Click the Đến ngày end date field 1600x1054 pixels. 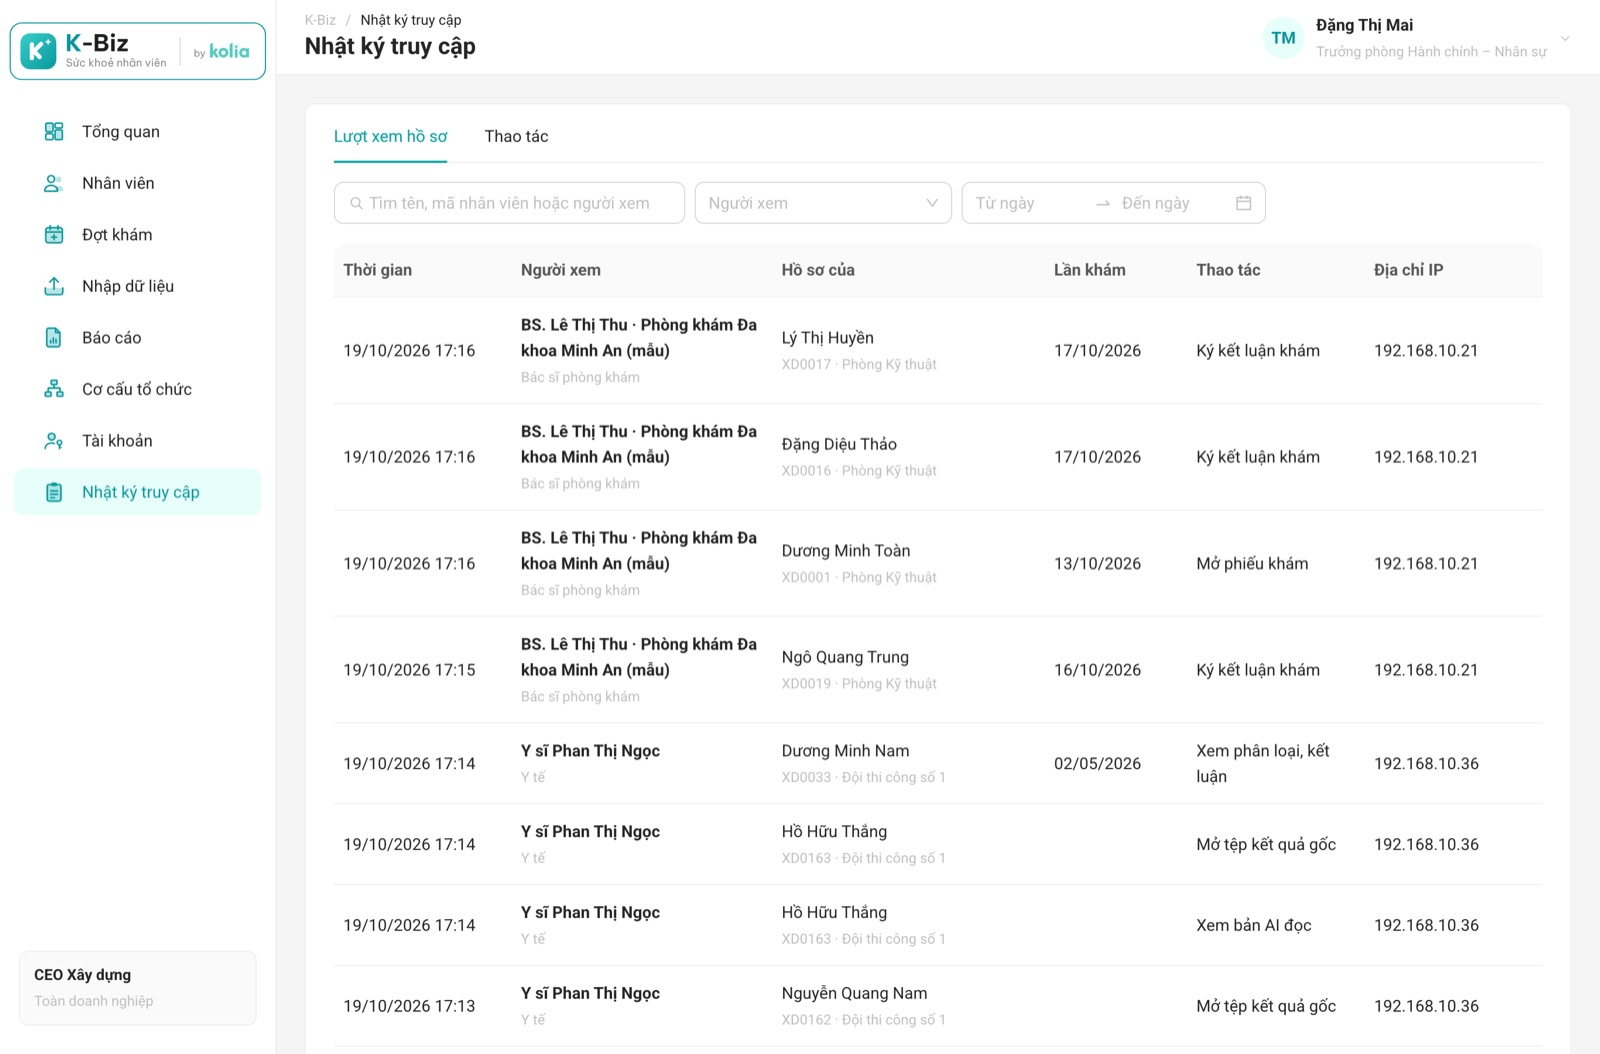tap(1170, 203)
